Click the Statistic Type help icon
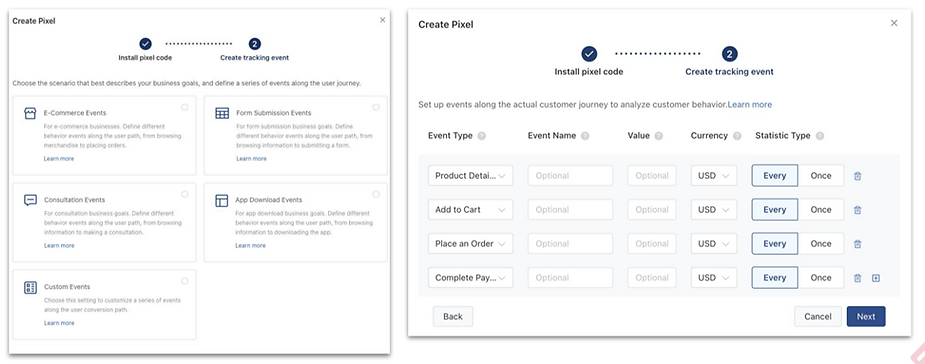Image resolution: width=925 pixels, height=364 pixels. tap(819, 136)
